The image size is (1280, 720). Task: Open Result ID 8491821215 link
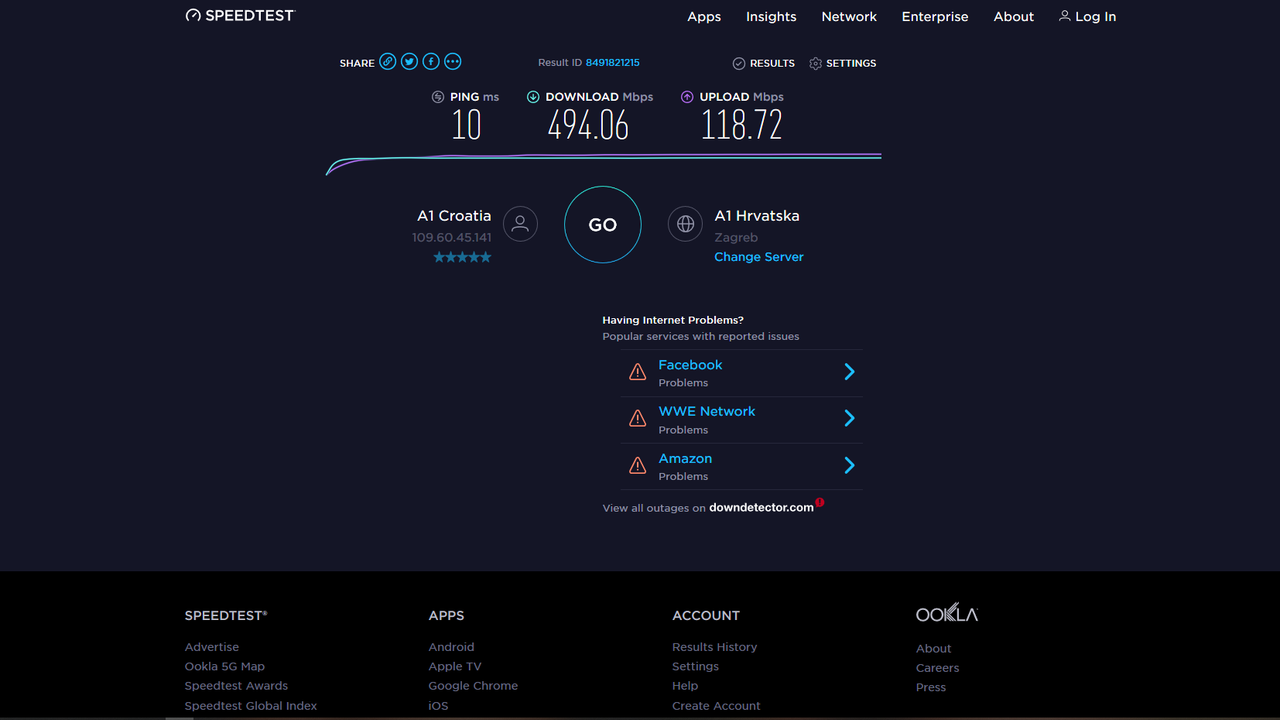coord(612,62)
